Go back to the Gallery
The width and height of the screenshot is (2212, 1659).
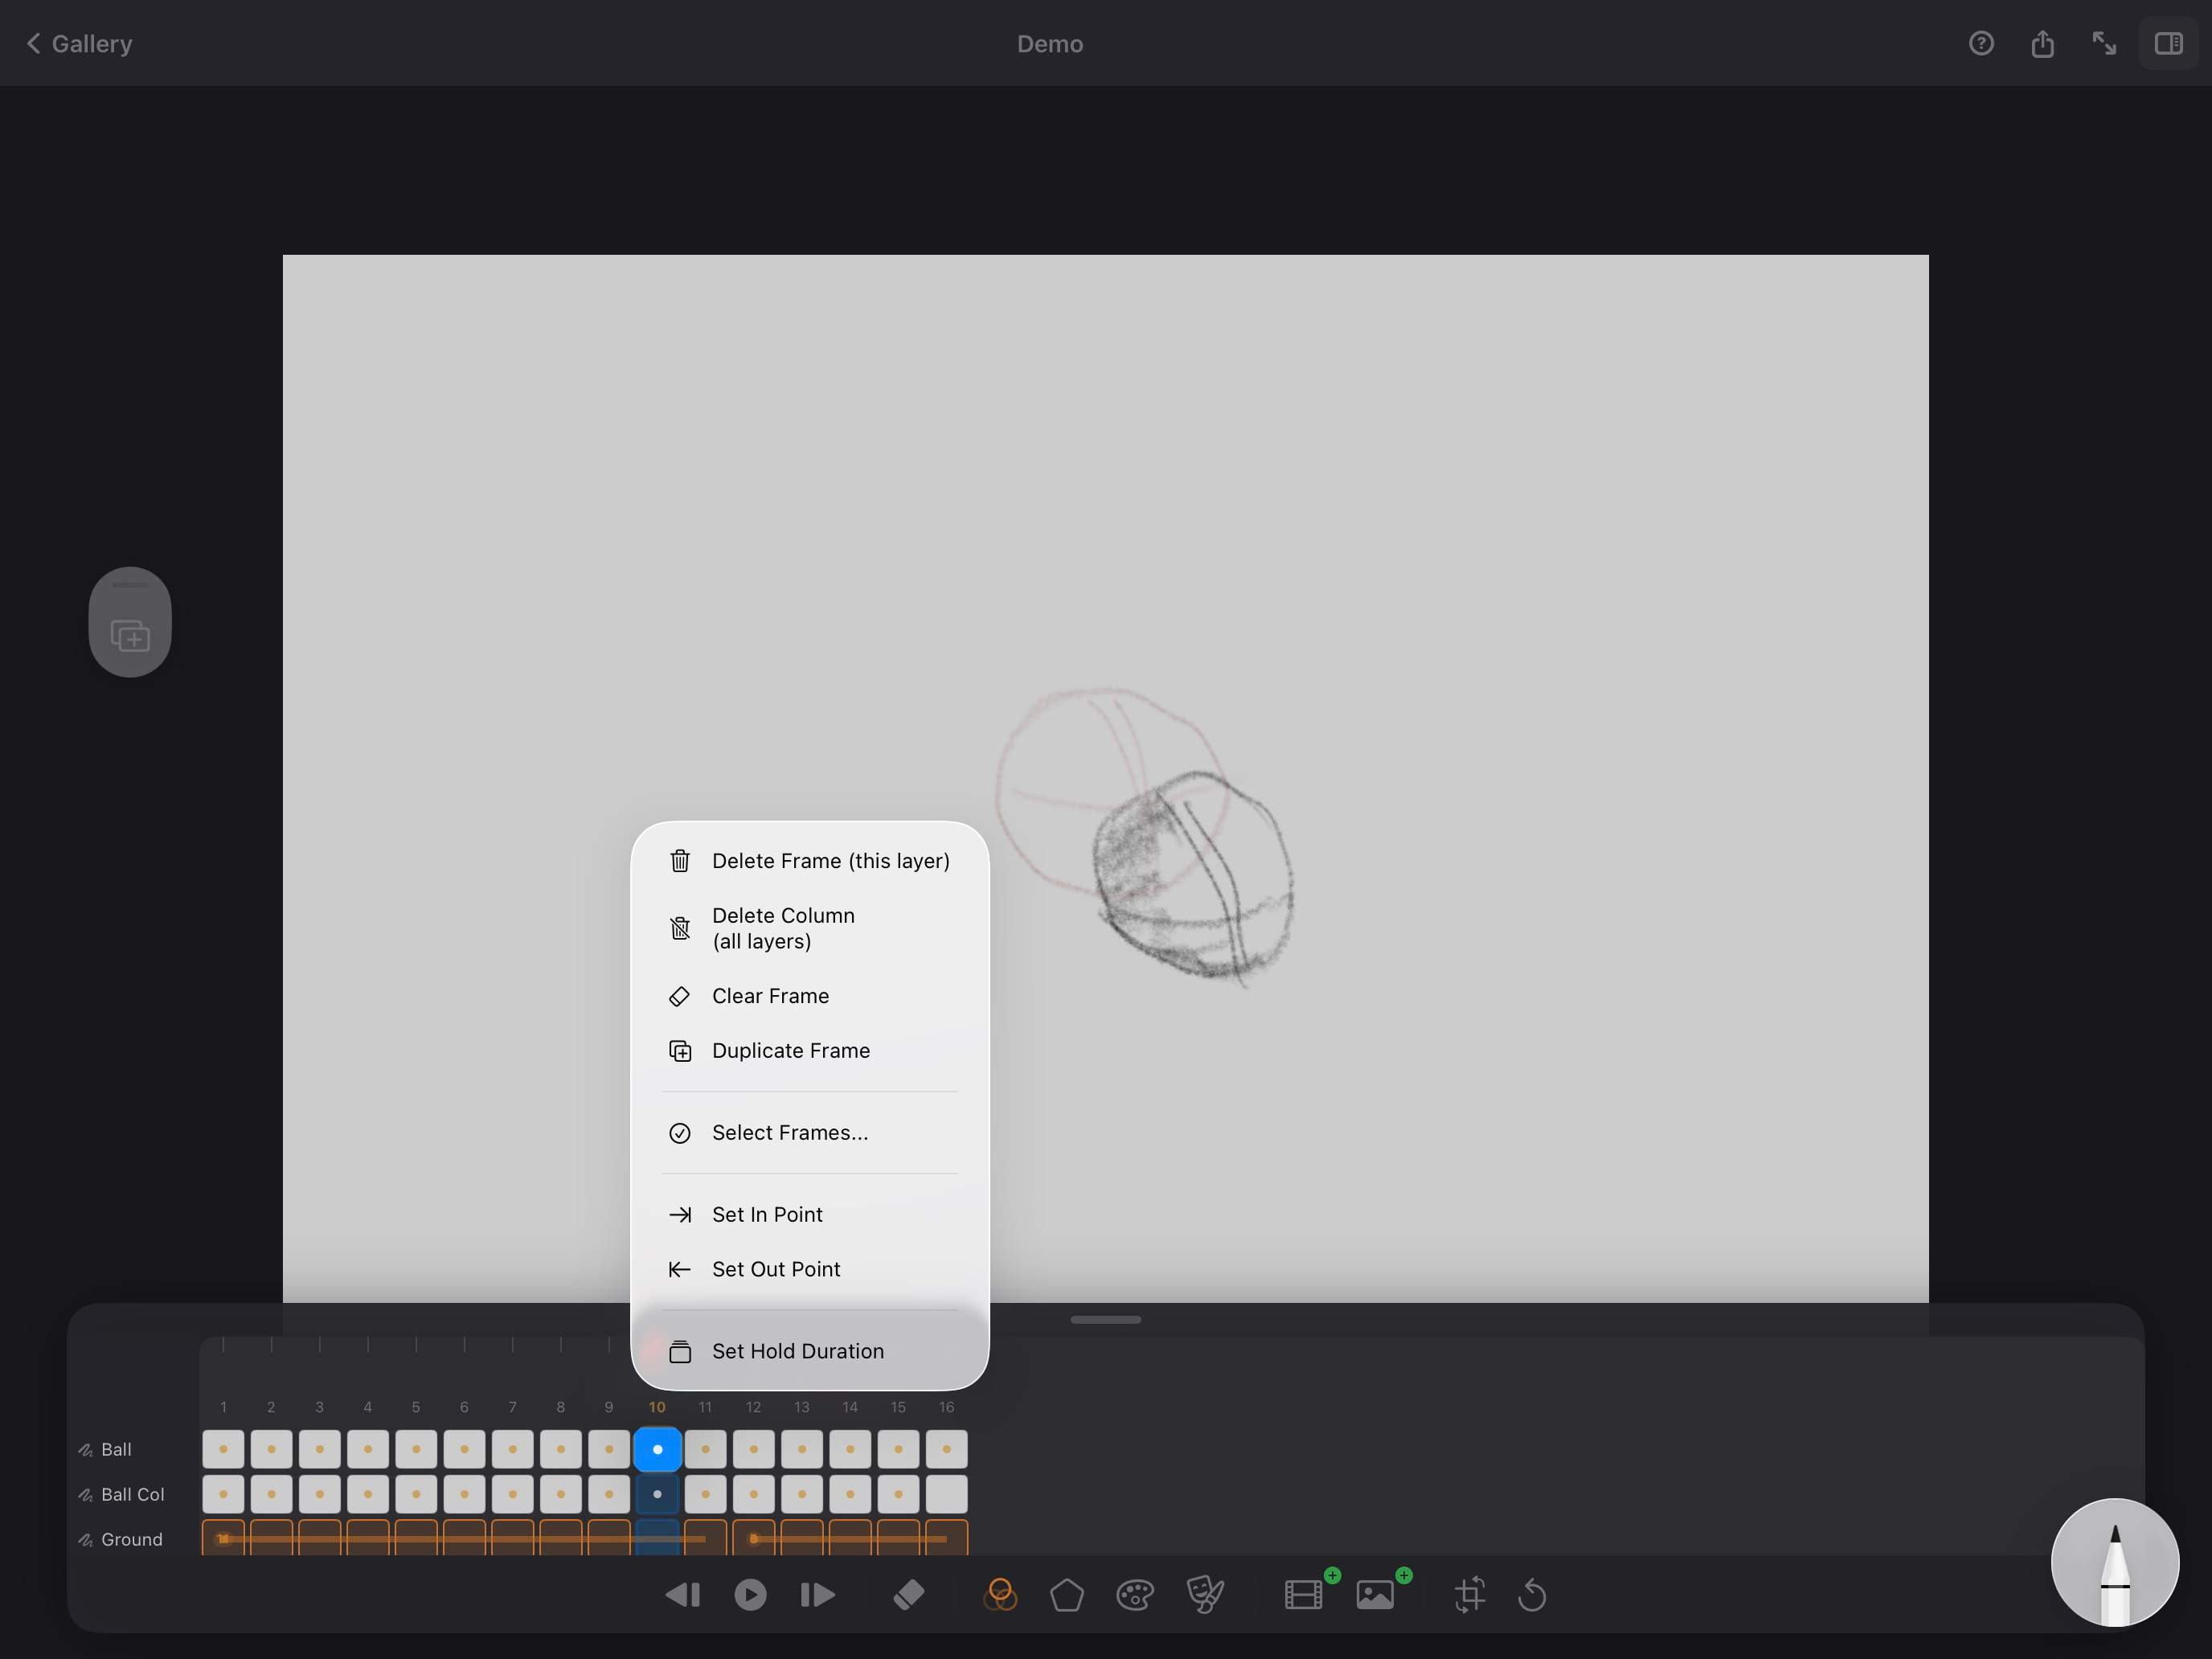tap(78, 44)
